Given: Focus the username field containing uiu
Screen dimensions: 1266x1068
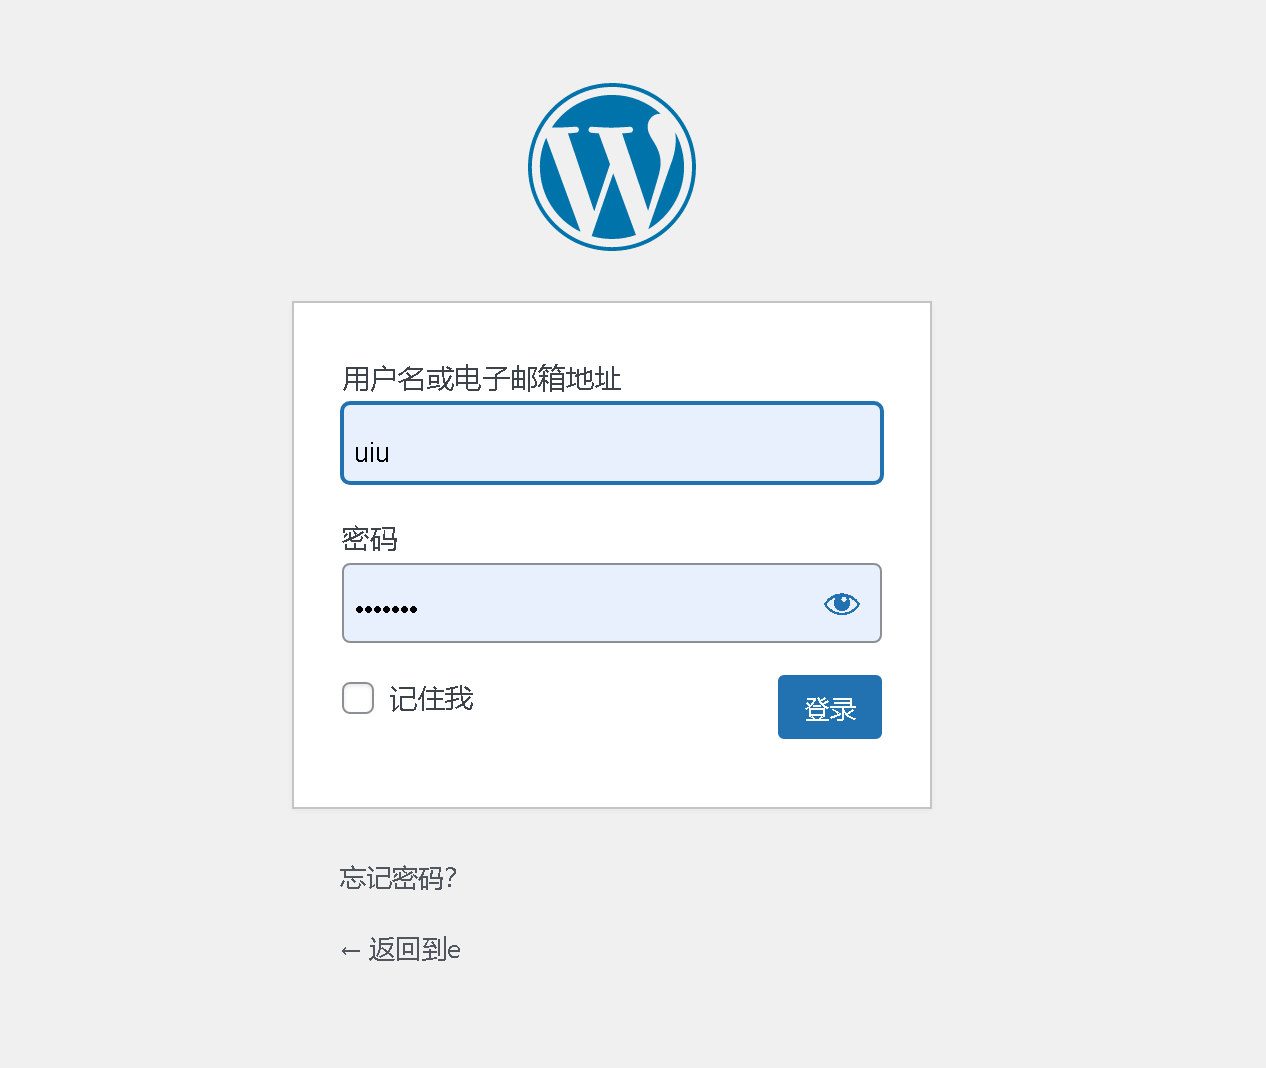Looking at the screenshot, I should [x=611, y=443].
